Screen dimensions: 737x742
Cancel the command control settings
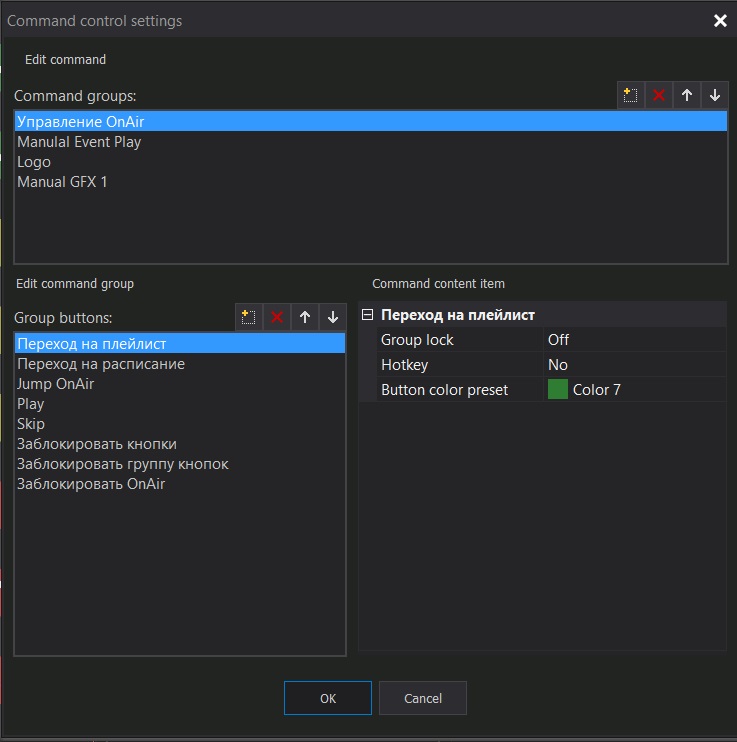click(x=423, y=698)
